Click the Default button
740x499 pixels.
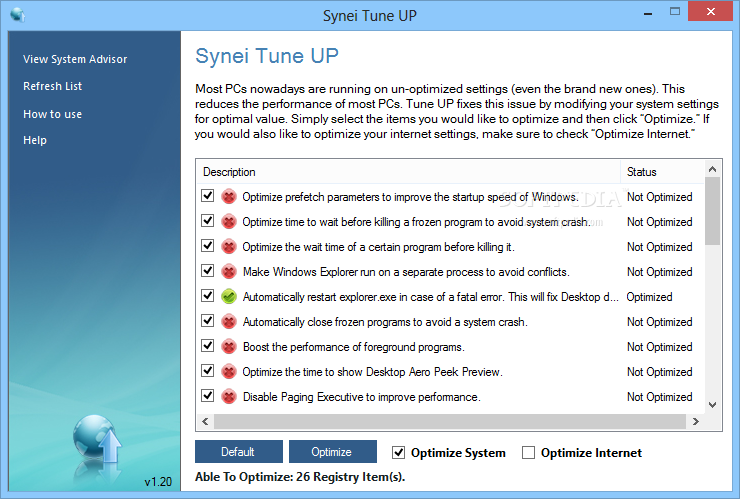(x=239, y=452)
